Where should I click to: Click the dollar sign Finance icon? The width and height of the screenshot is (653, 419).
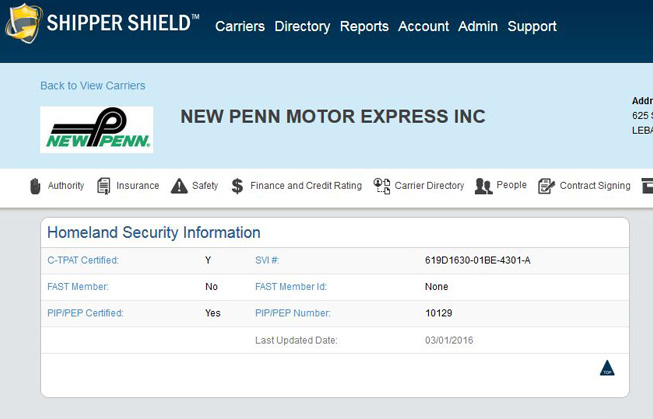(237, 186)
